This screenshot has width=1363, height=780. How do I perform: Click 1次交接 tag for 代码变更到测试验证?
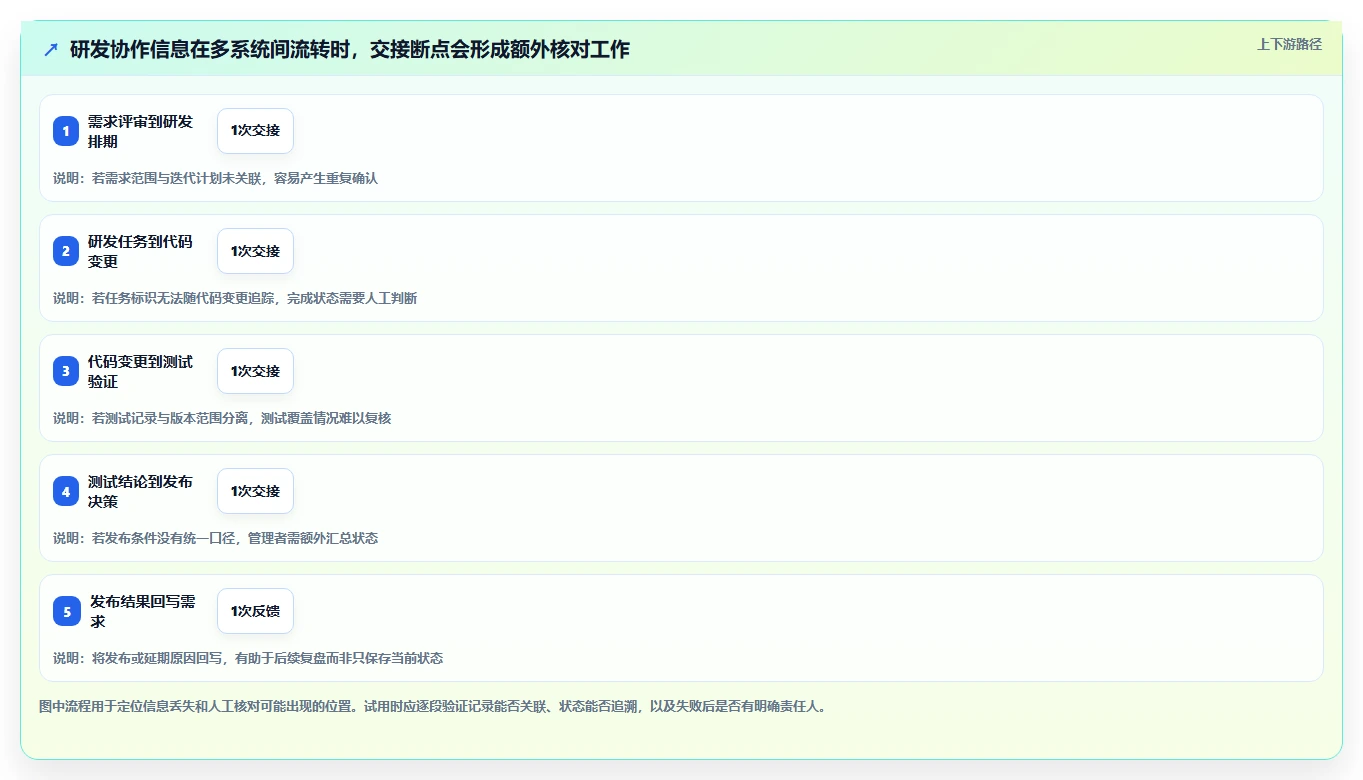pos(255,371)
